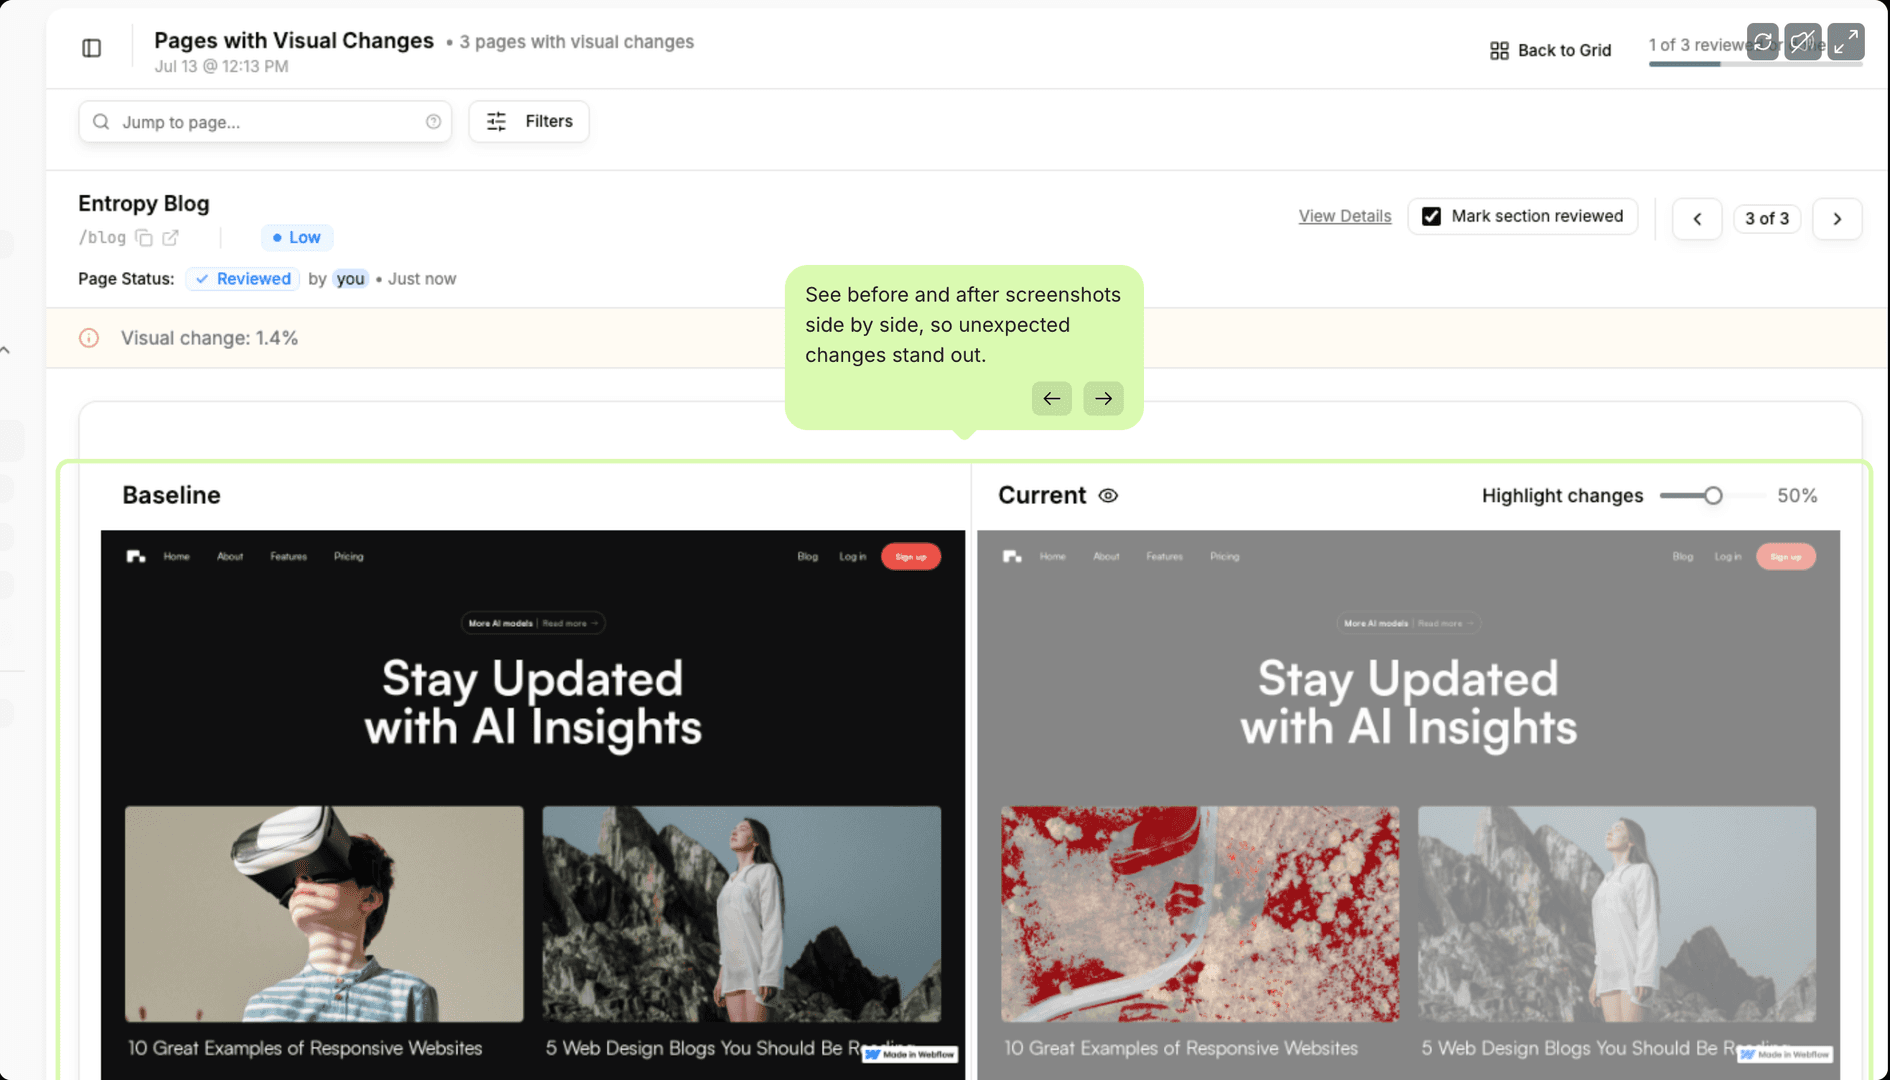Click the help icon in search box
Screen dimensions: 1890x1080
coord(433,121)
